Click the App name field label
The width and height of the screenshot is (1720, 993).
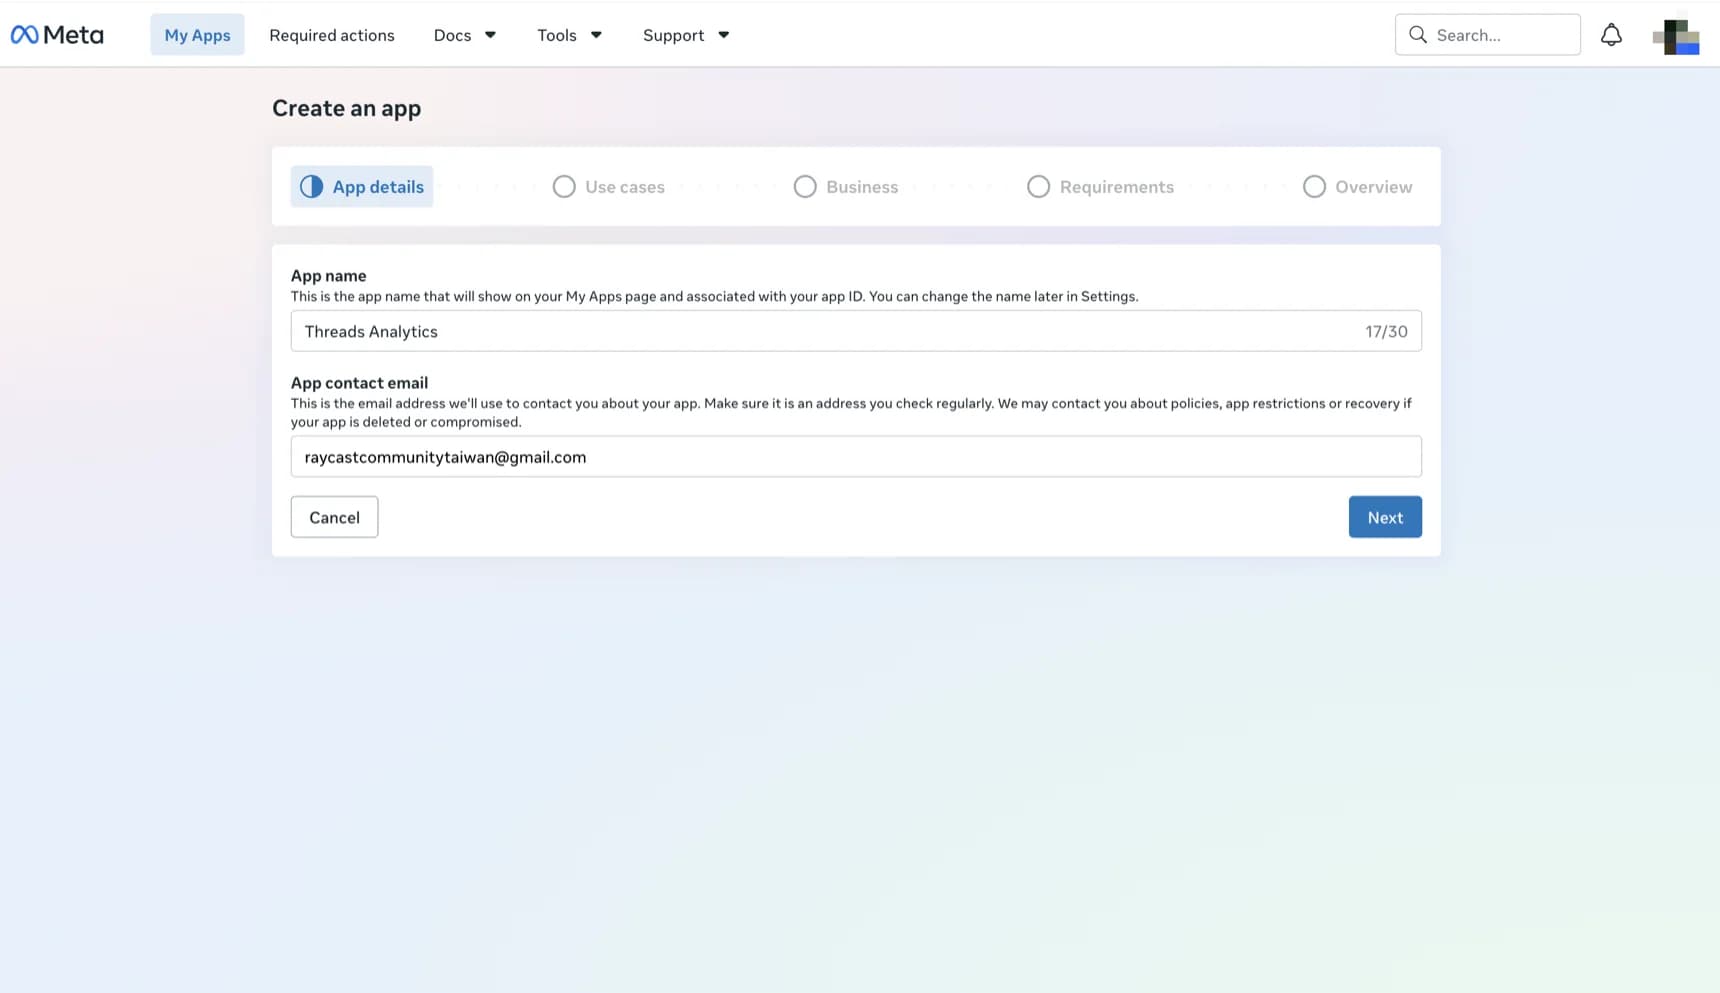pyautogui.click(x=328, y=276)
